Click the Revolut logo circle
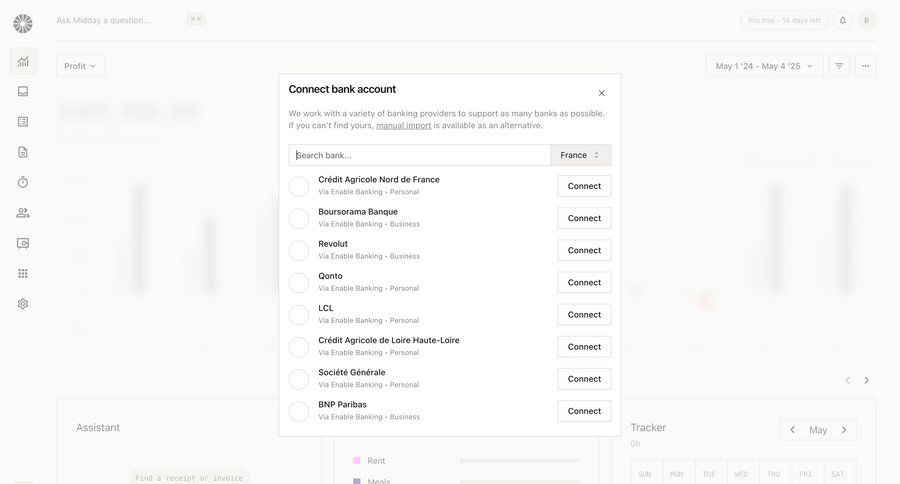 (x=298, y=250)
